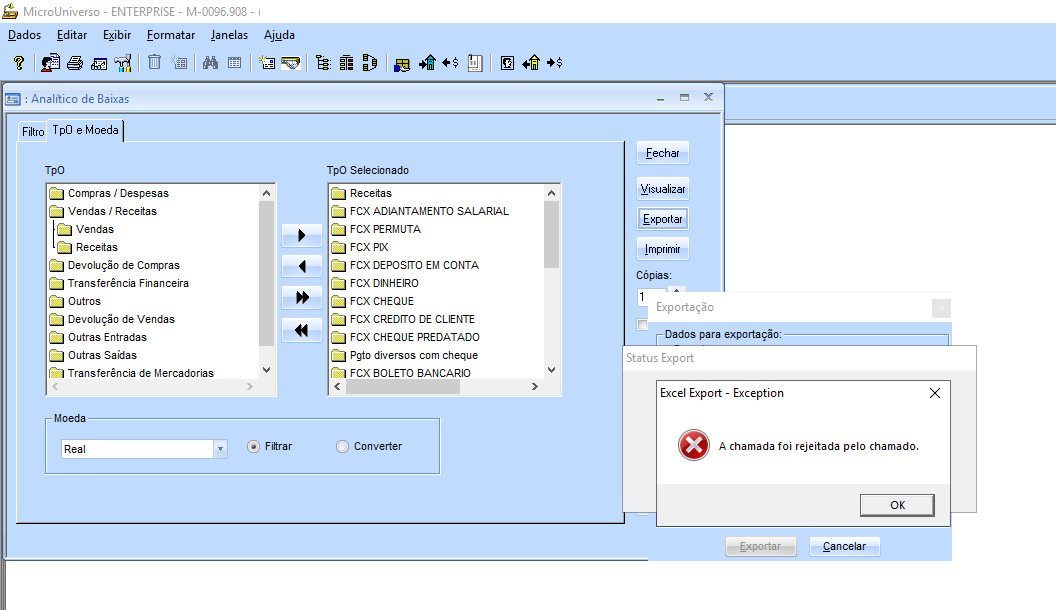Click the Visualizar button
The width and height of the screenshot is (1056, 610).
click(662, 189)
